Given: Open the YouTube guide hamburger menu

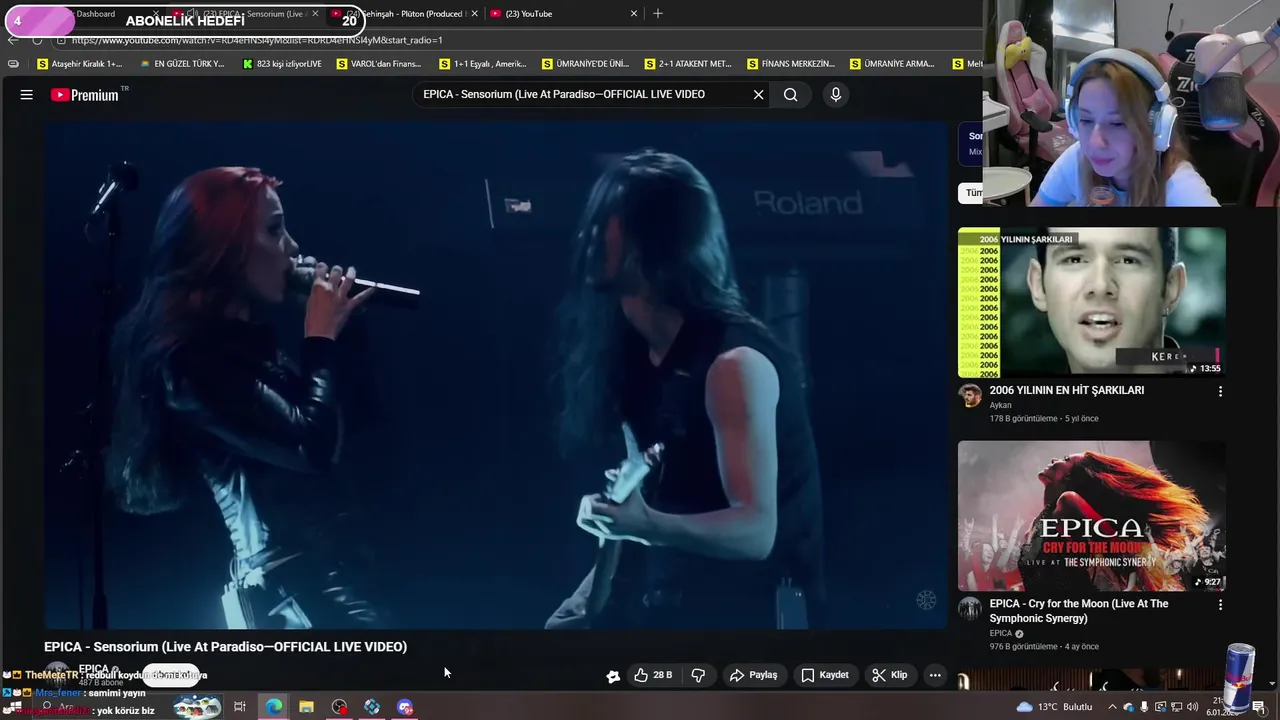Looking at the screenshot, I should [27, 95].
